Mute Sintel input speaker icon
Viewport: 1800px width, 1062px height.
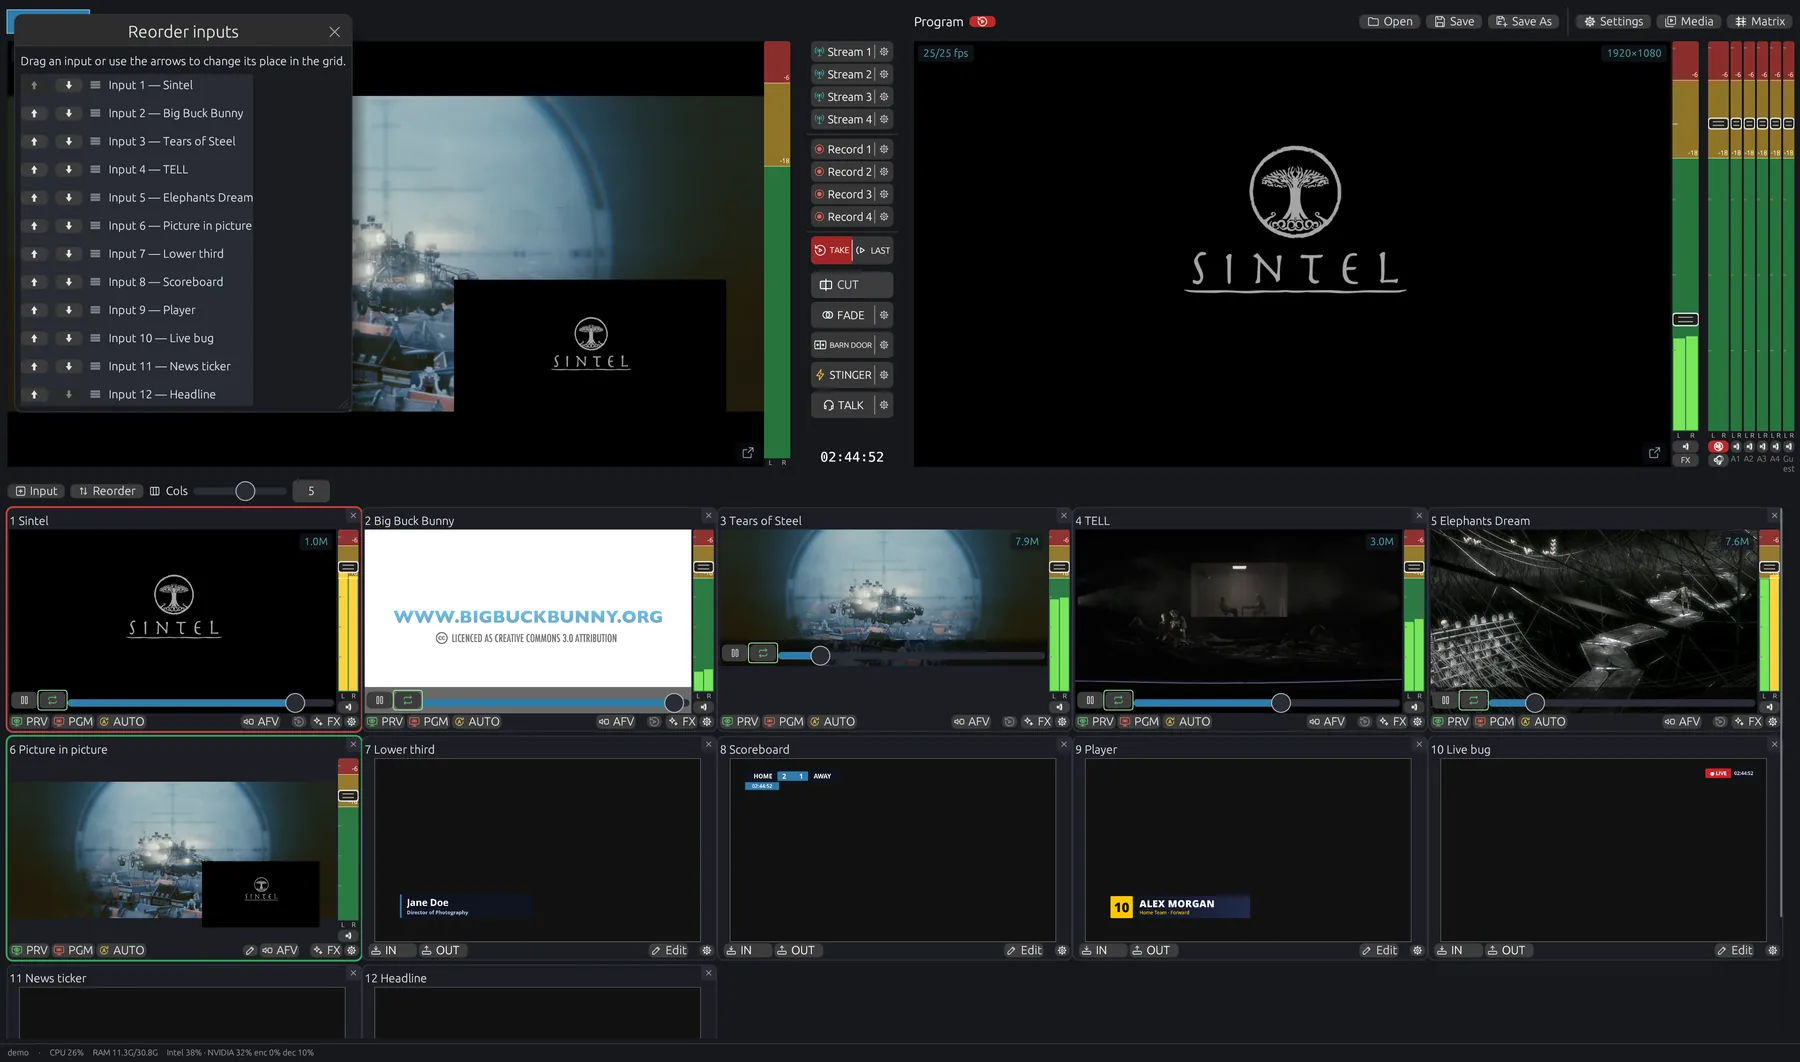(x=348, y=707)
